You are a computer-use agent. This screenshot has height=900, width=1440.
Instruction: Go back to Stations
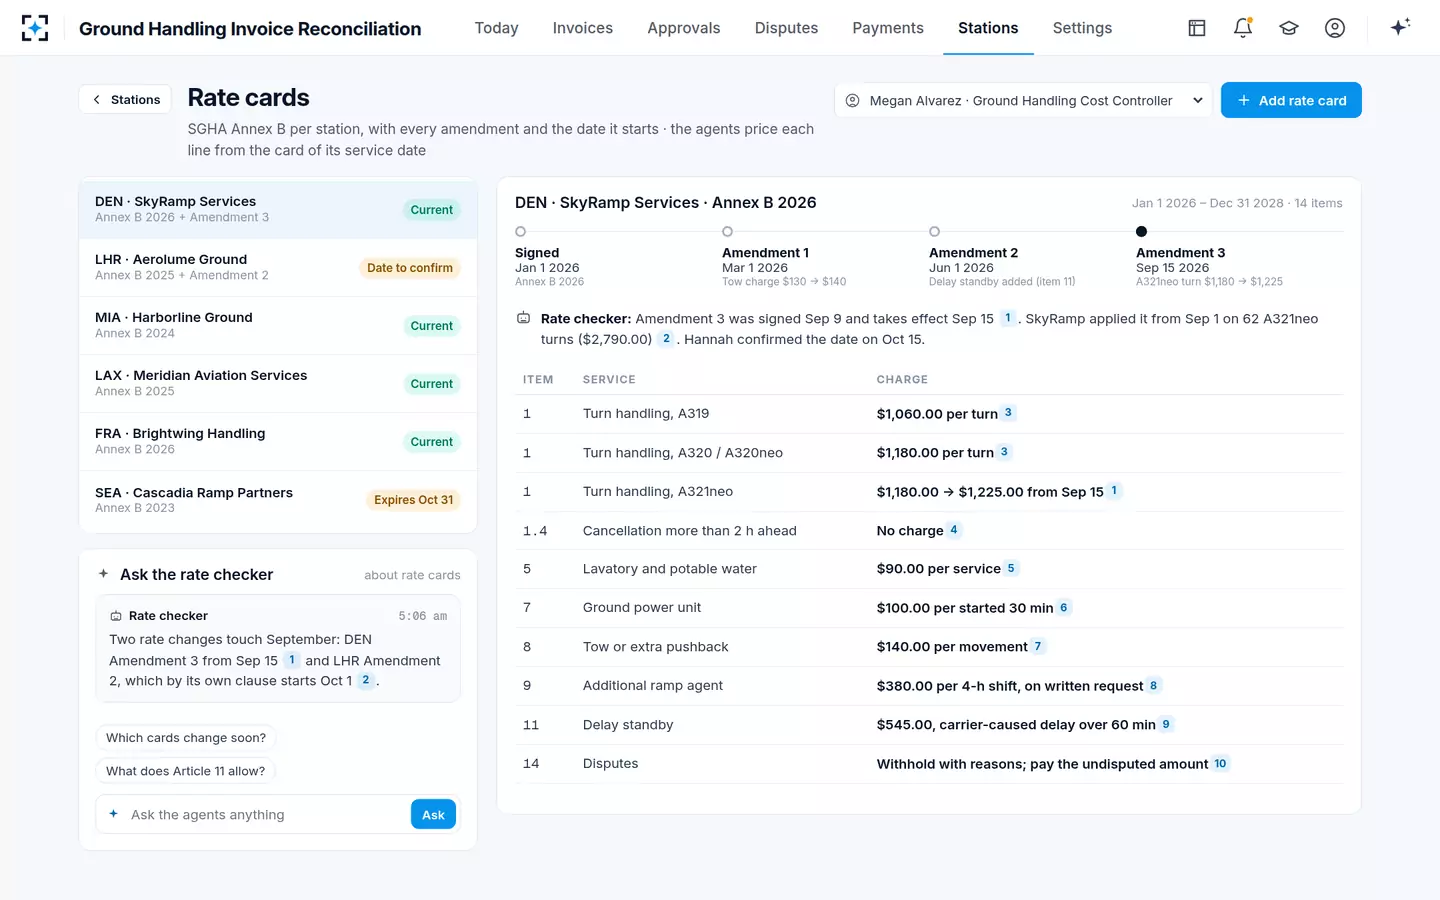coord(126,99)
